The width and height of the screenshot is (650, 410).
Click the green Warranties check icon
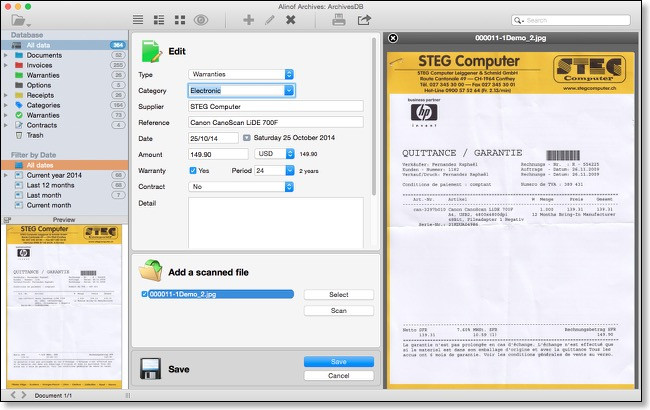point(19,115)
